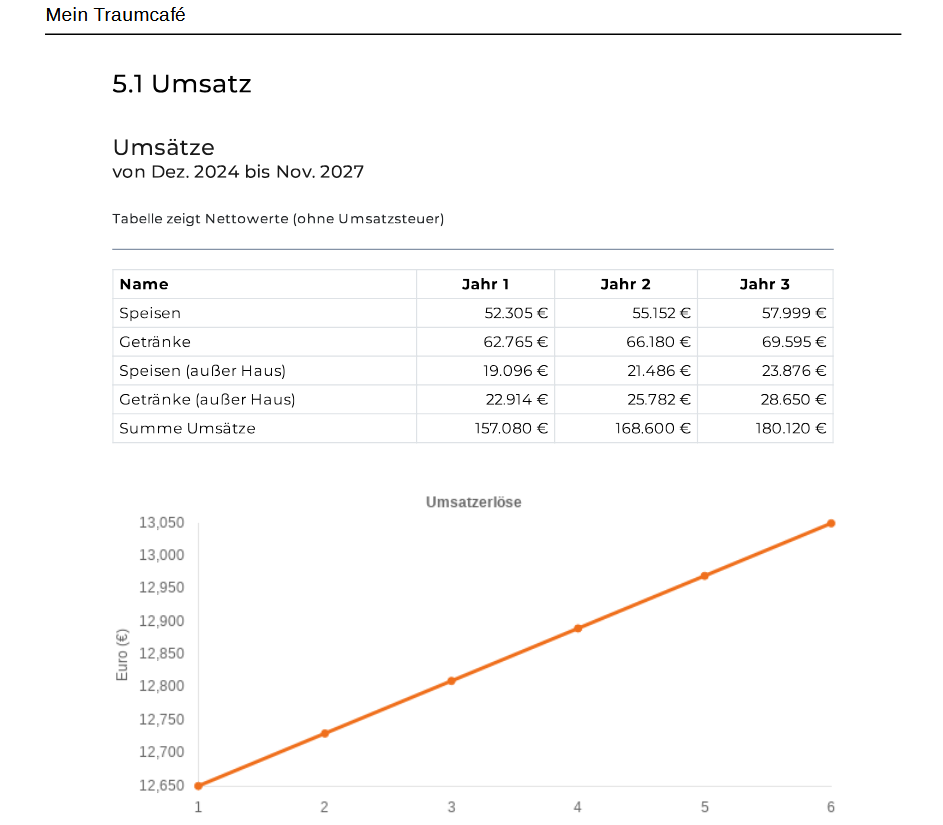Click the chart data point at month 6
The image size is (943, 825).
(x=831, y=523)
